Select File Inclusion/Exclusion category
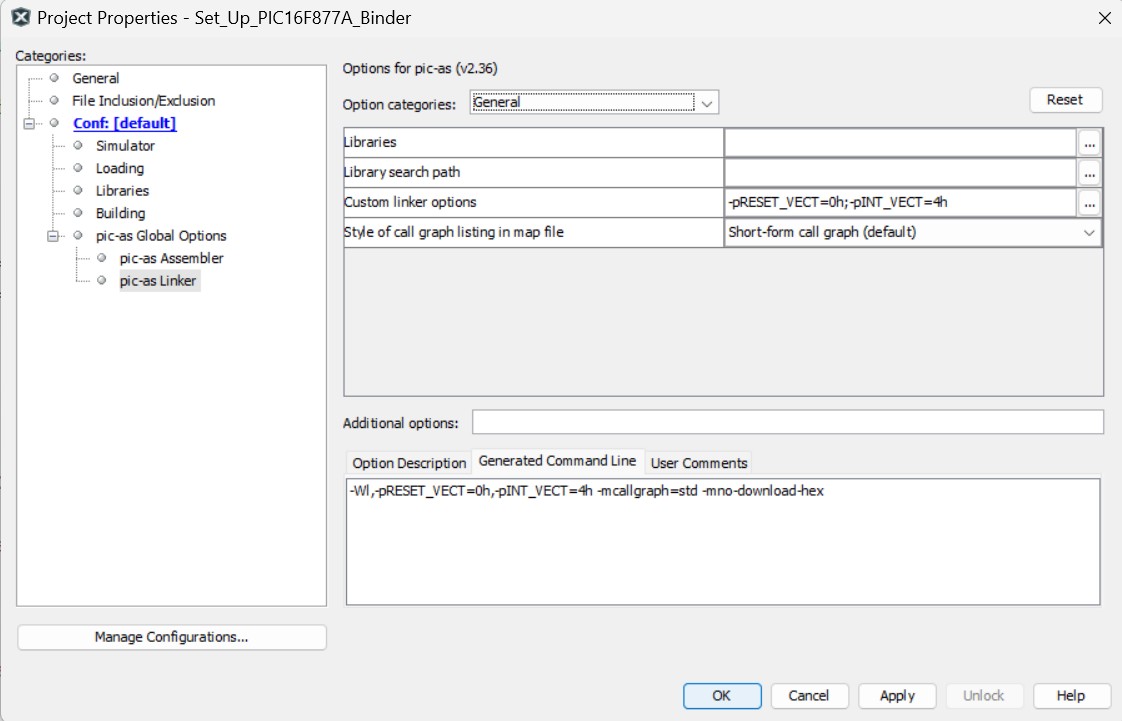The image size is (1122, 721). (x=143, y=101)
